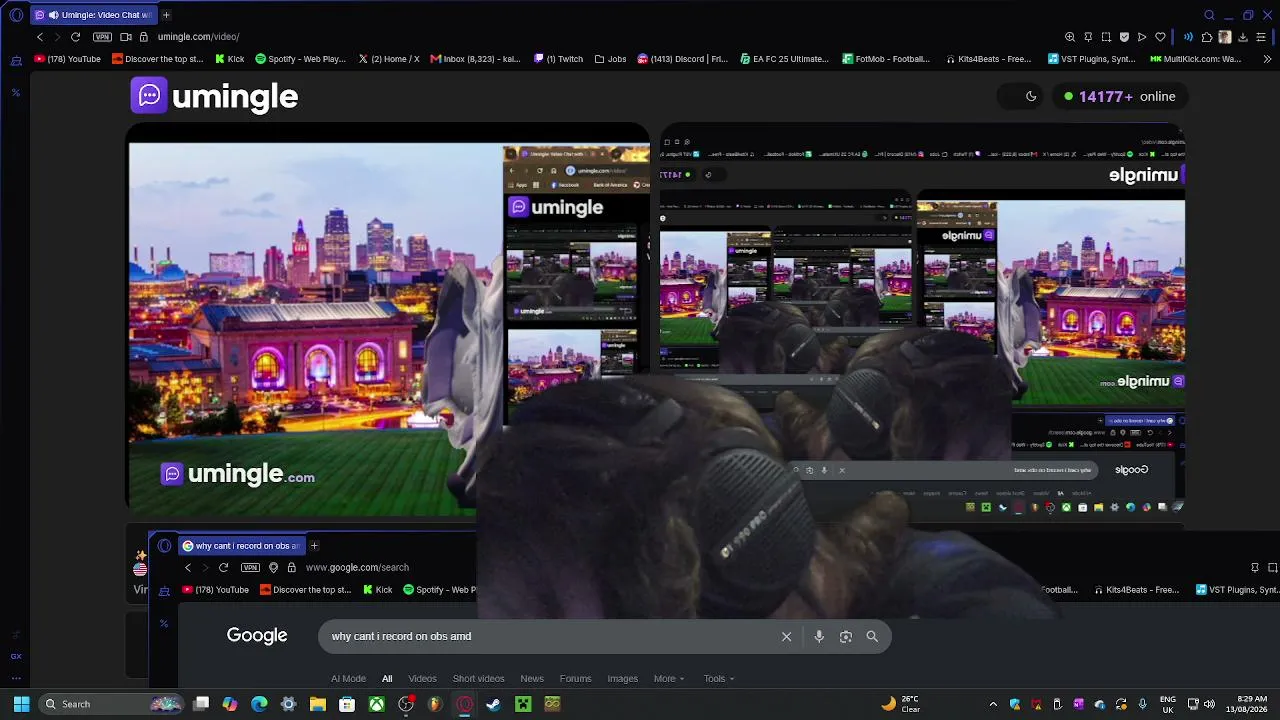Switch to the Images results tab
Screen dimensions: 1280x720
click(622, 679)
